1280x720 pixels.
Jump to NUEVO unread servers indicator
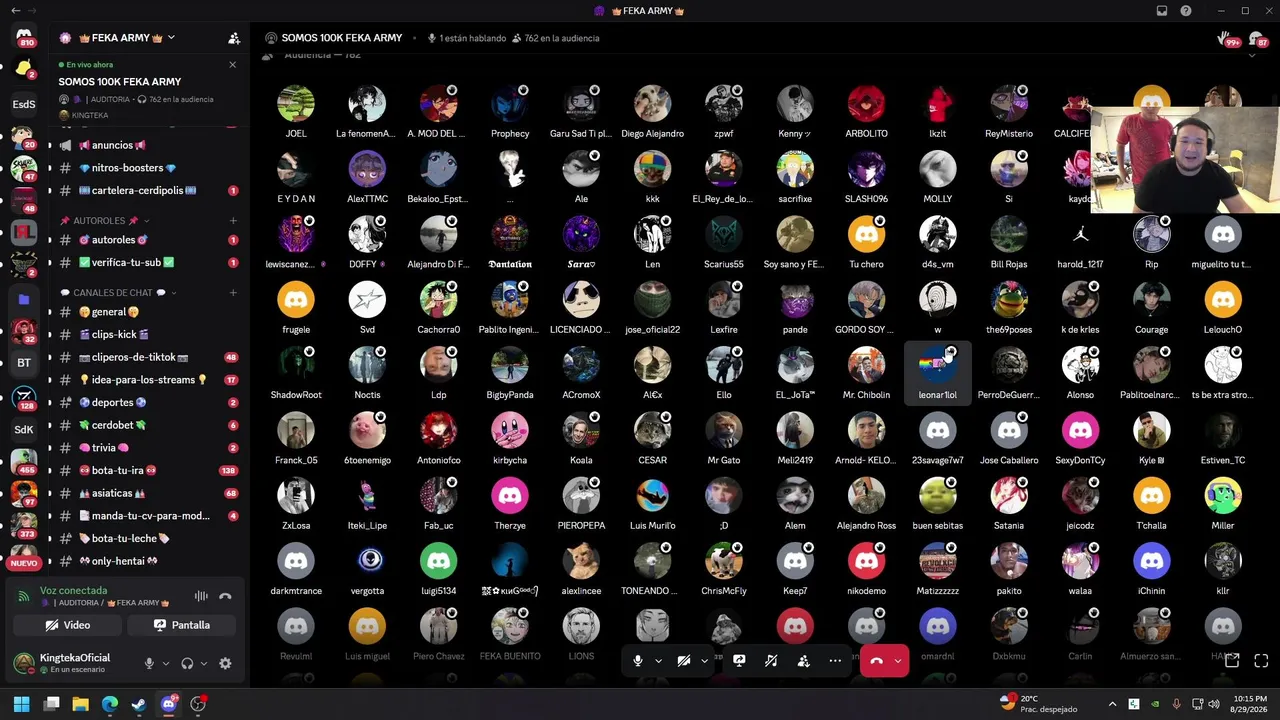tap(23, 563)
